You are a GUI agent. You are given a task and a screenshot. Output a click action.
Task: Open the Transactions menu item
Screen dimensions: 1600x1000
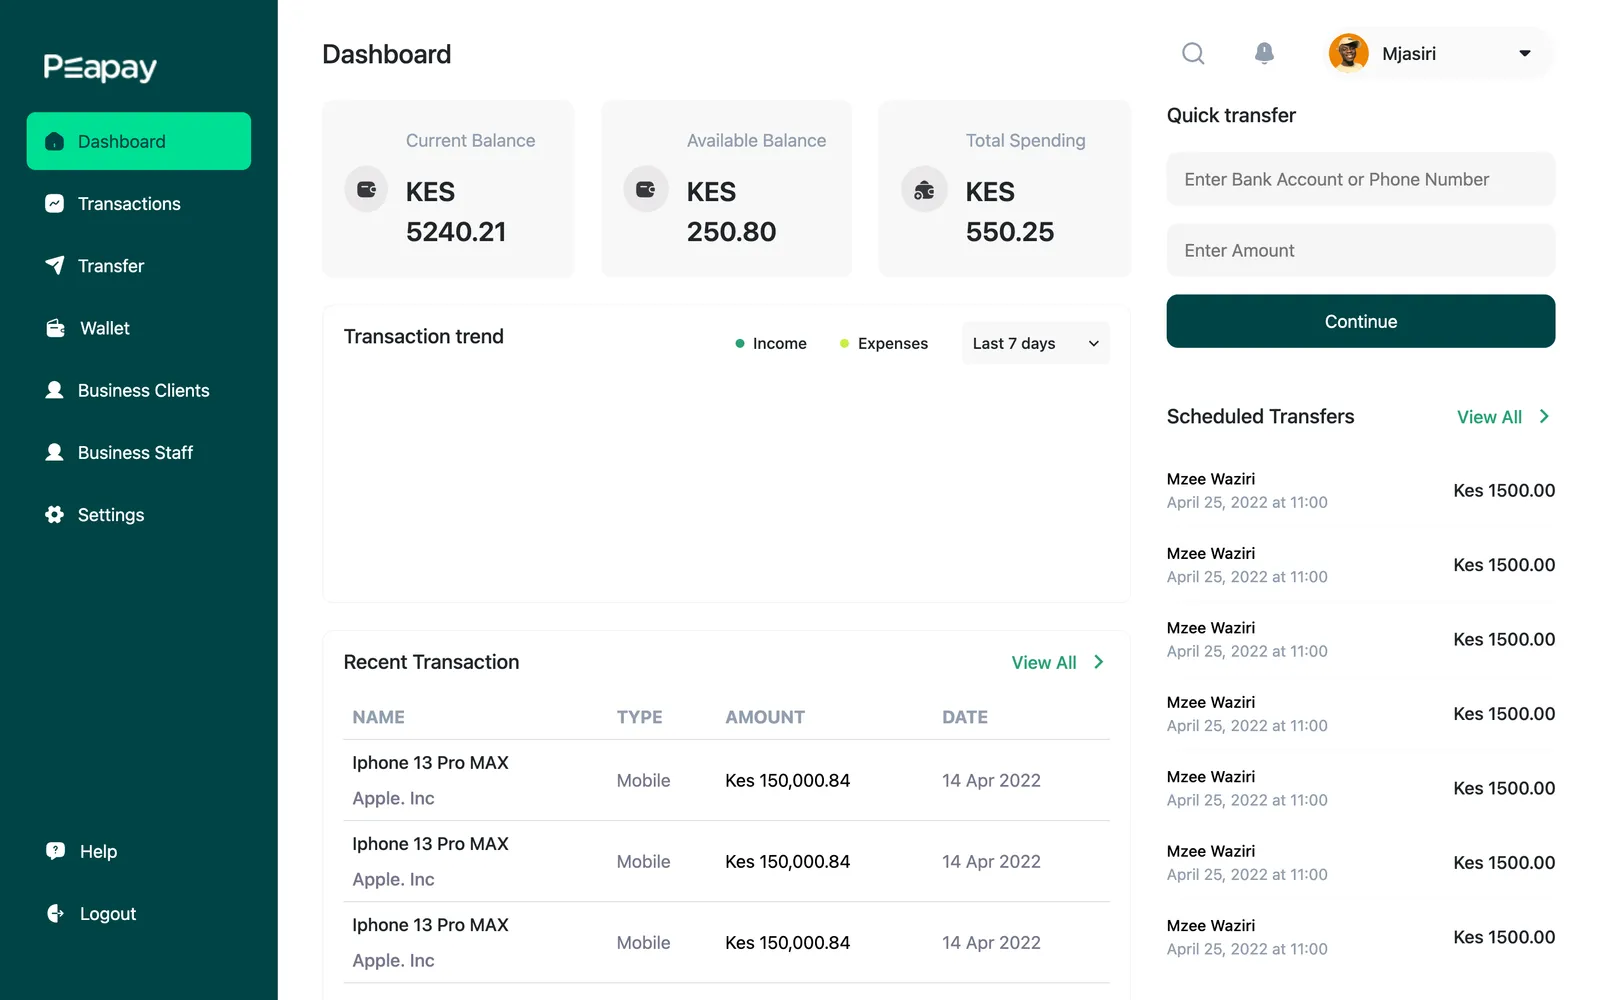pos(139,204)
